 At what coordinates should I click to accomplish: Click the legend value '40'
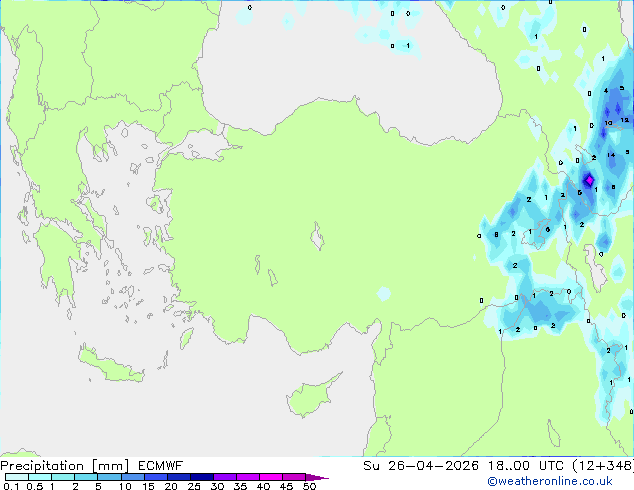pos(263,486)
